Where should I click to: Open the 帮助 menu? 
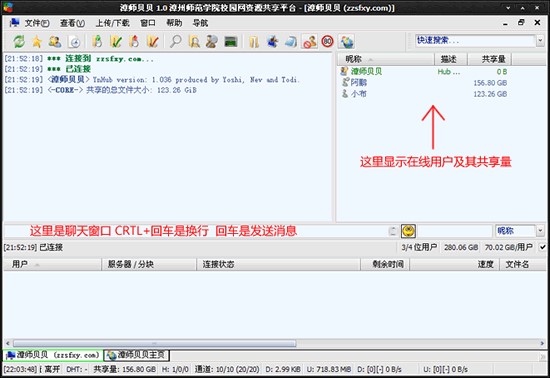click(x=174, y=23)
